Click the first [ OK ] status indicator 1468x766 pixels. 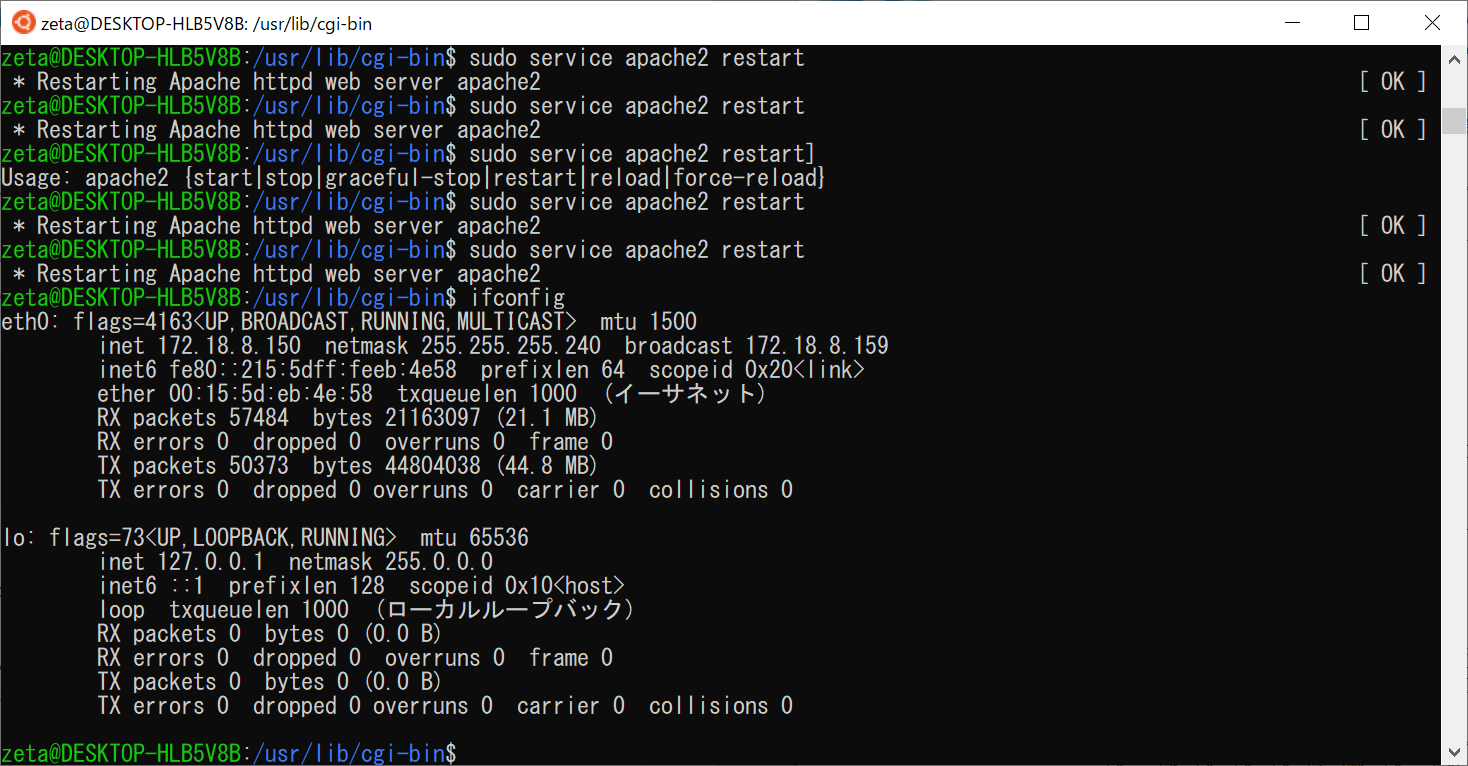point(1392,82)
